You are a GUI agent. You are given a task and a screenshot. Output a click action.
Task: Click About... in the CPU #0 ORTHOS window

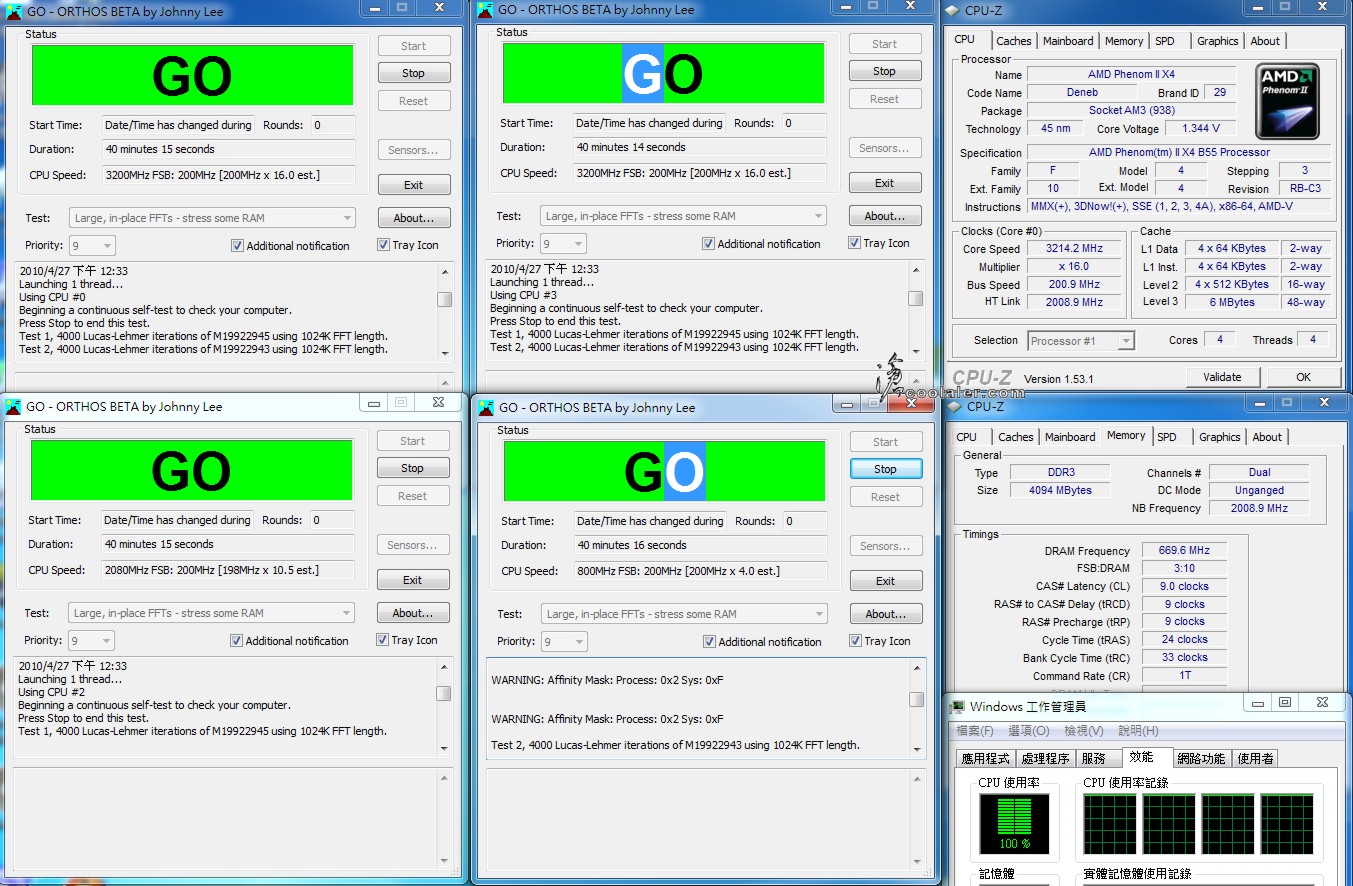[414, 218]
